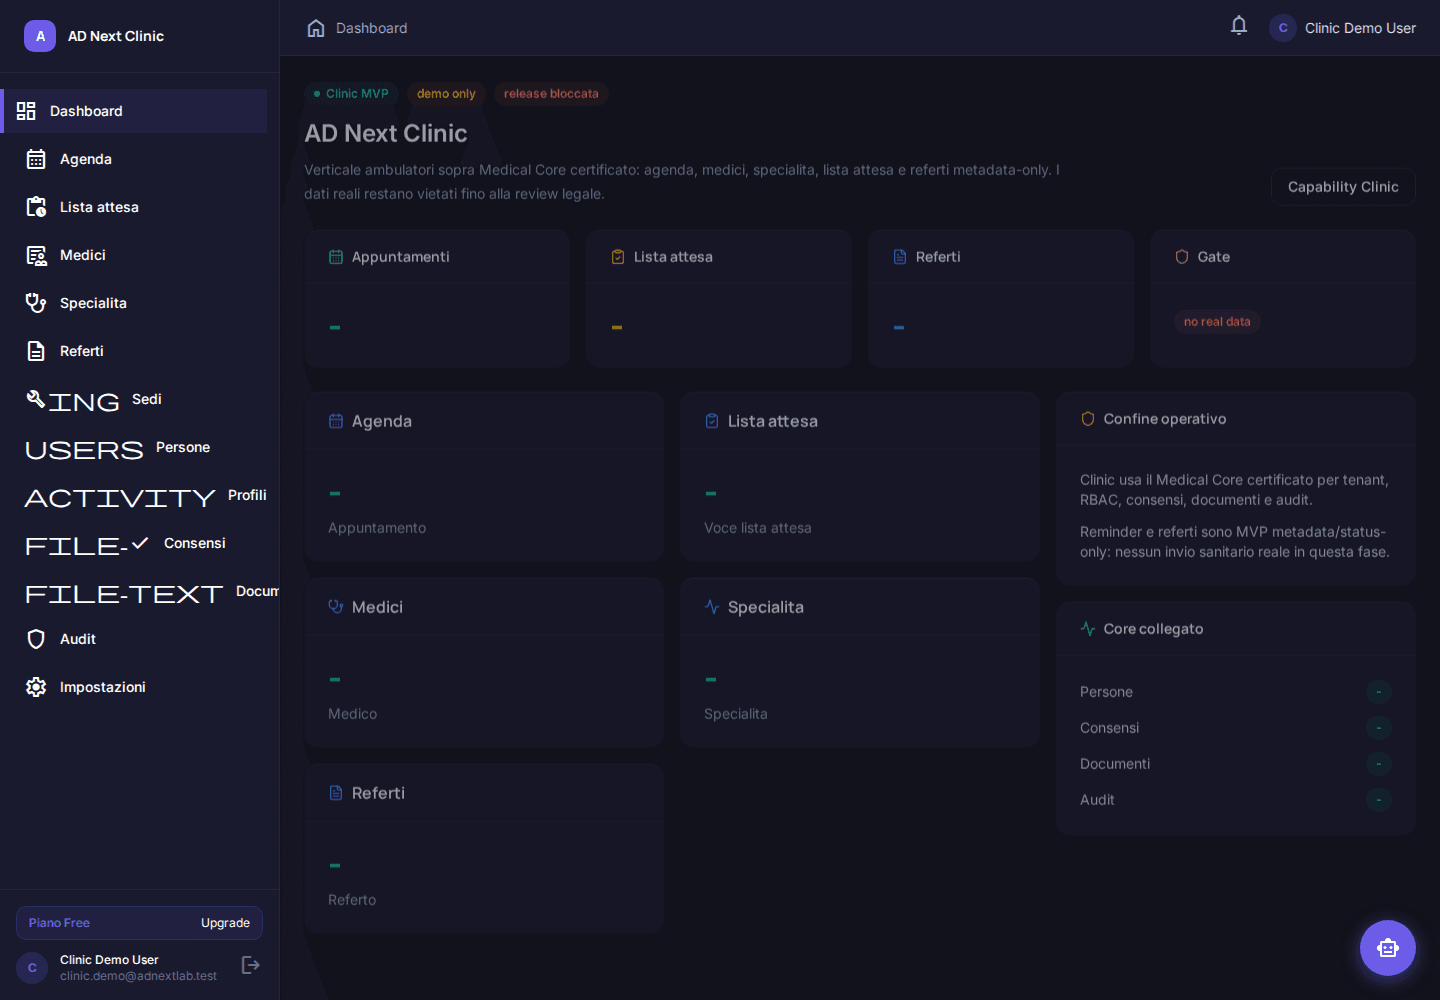Open Consensi sidebar entry
1440x1000 pixels.
pyautogui.click(x=134, y=543)
